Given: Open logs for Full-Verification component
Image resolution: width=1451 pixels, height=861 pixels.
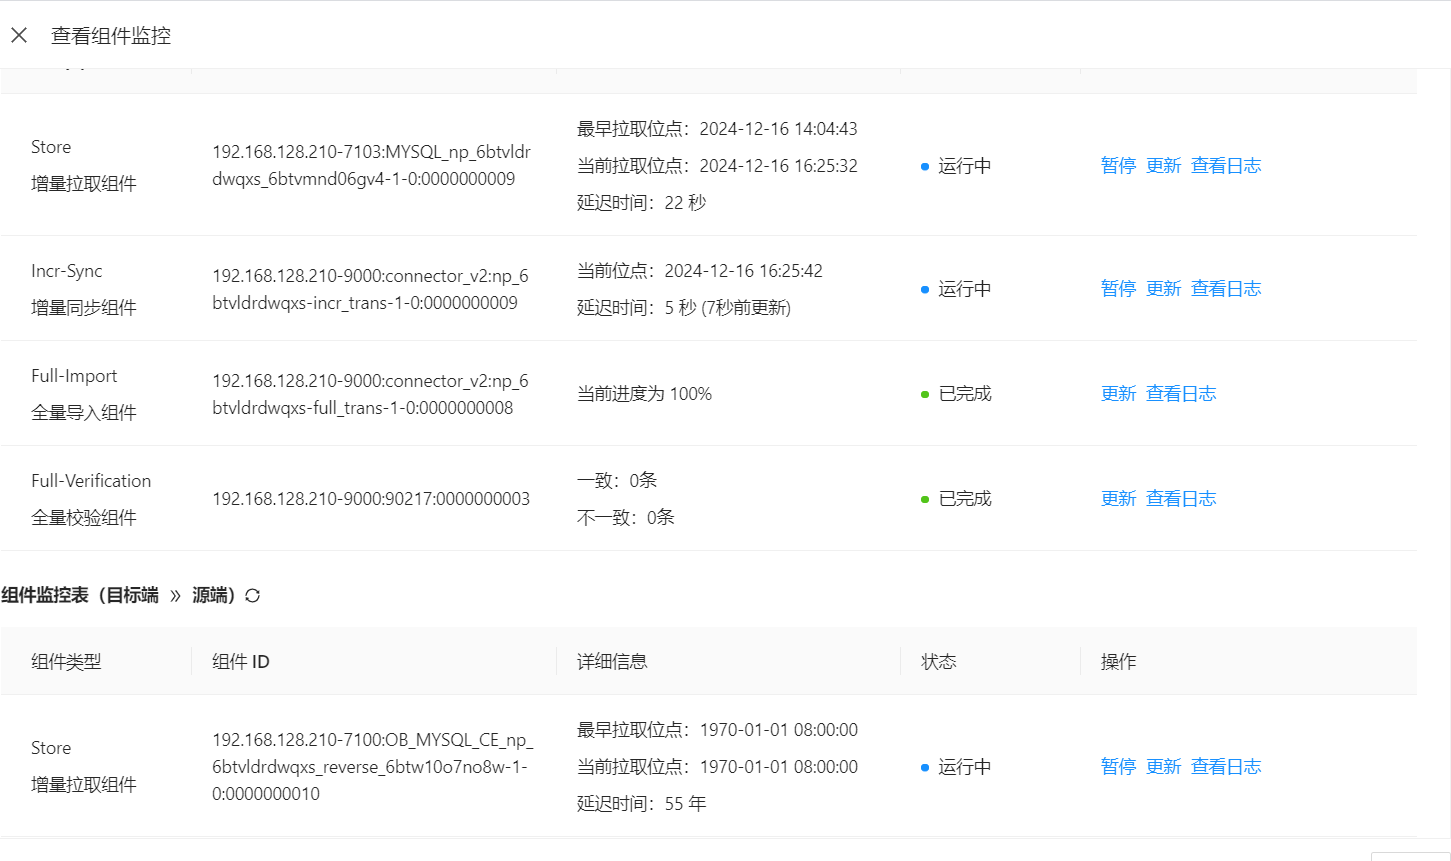Looking at the screenshot, I should click(x=1181, y=499).
